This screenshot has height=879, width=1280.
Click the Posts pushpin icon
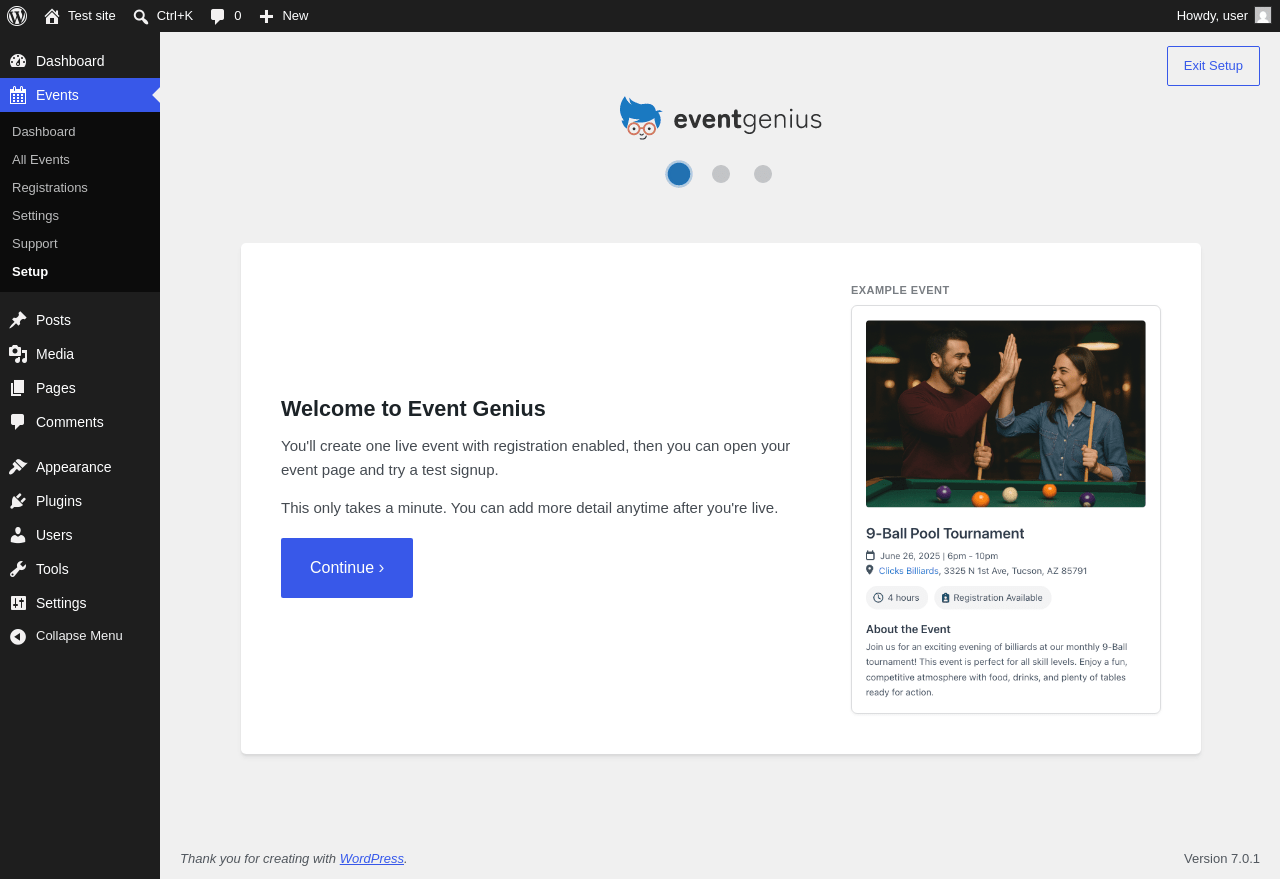(18, 320)
